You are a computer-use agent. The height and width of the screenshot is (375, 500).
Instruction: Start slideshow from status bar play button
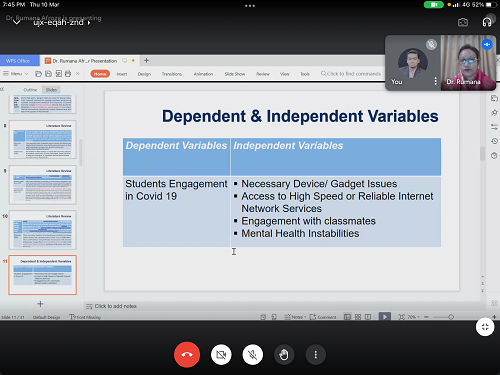pos(385,317)
